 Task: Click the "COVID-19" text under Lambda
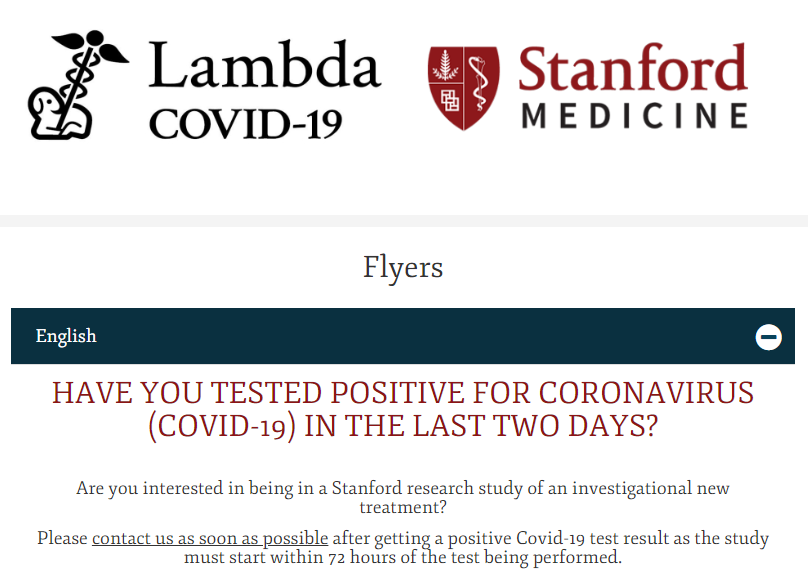245,122
